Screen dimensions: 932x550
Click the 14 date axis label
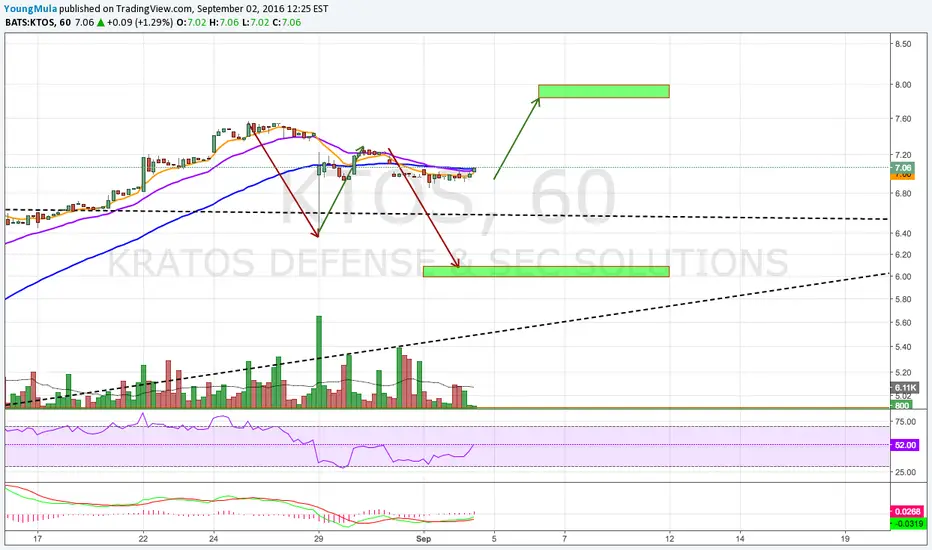(x=740, y=539)
